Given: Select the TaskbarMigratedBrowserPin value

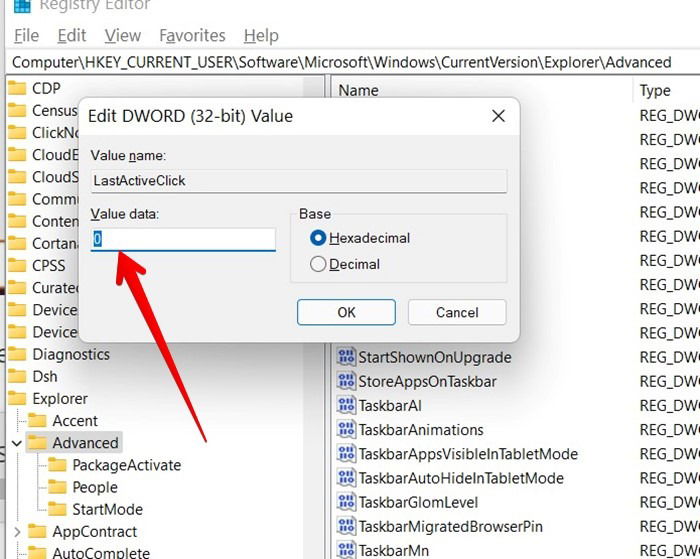Looking at the screenshot, I should (451, 526).
